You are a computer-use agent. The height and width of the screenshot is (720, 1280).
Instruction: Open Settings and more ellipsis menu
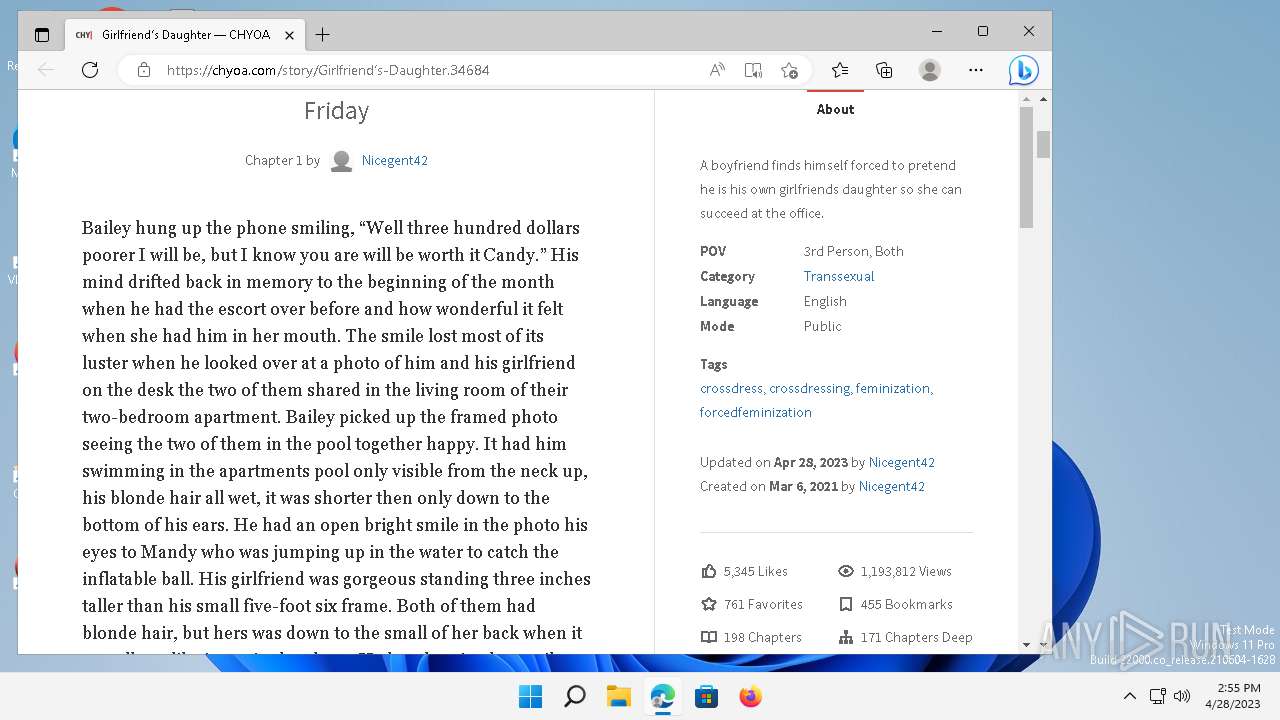pyautogui.click(x=976, y=70)
